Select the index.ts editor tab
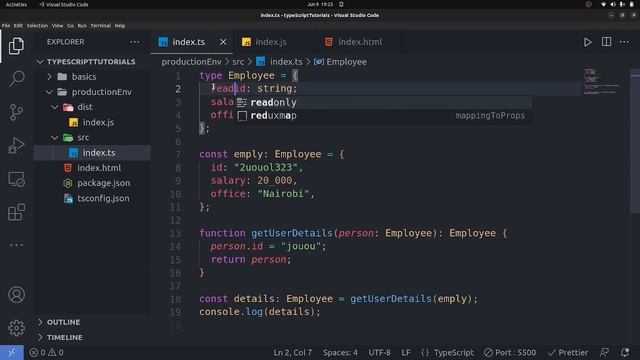 [188, 42]
